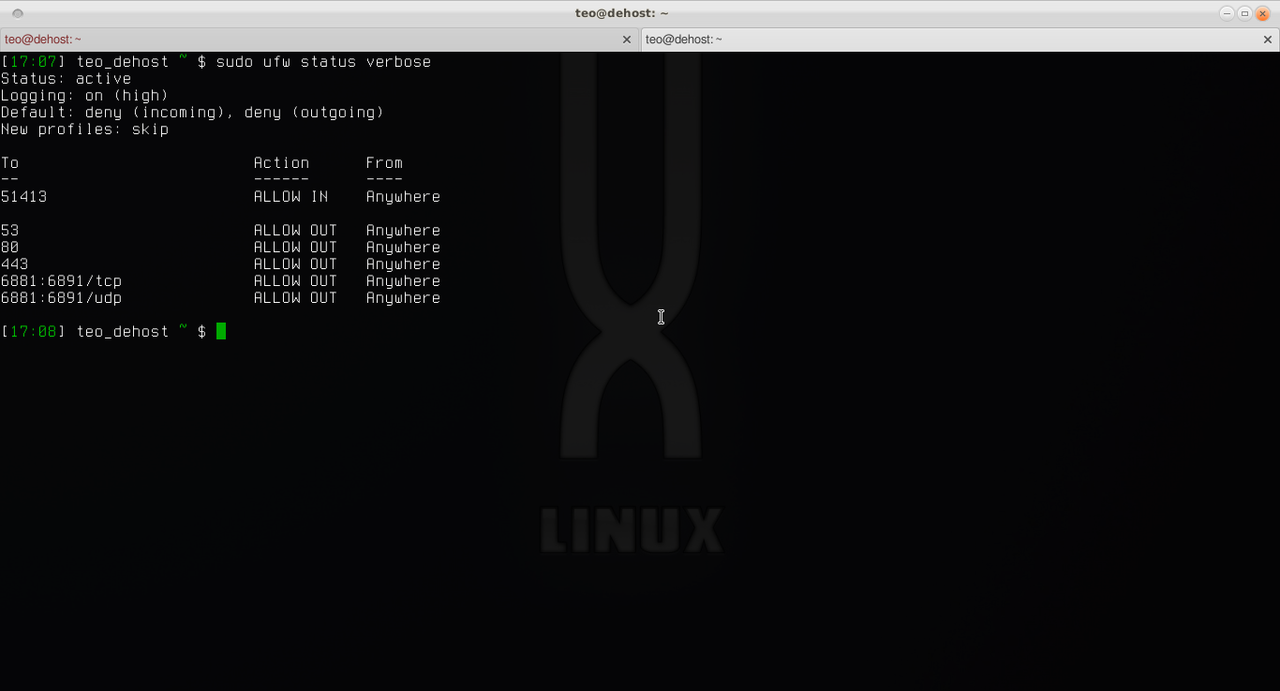The width and height of the screenshot is (1280, 691).
Task: Open the window menu icon in title bar
Action: (17, 13)
